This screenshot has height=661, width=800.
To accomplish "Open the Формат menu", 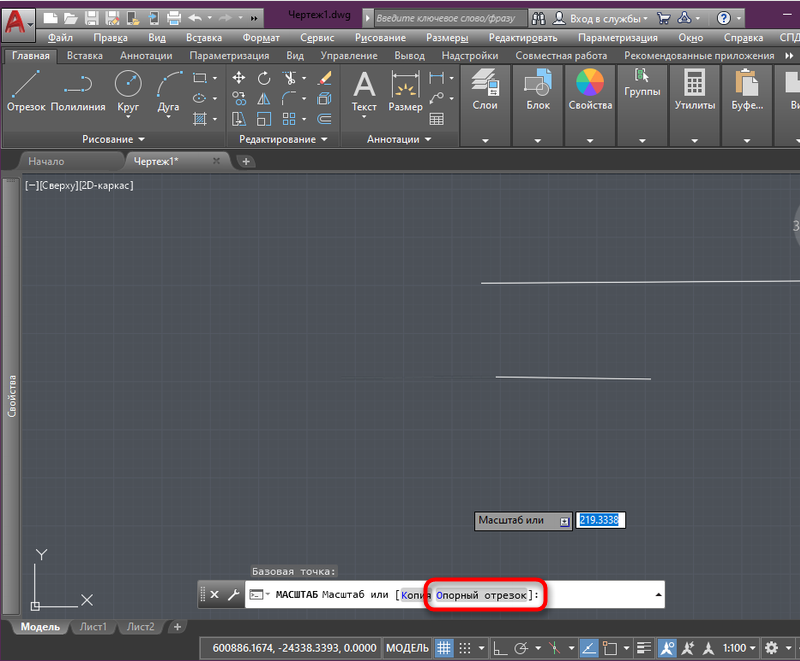I will (261, 37).
